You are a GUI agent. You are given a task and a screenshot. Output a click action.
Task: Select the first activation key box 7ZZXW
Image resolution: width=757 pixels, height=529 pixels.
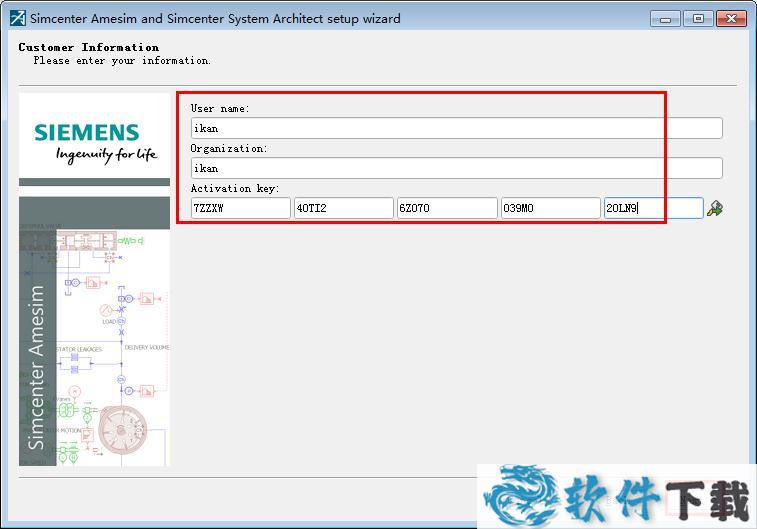[x=240, y=208]
